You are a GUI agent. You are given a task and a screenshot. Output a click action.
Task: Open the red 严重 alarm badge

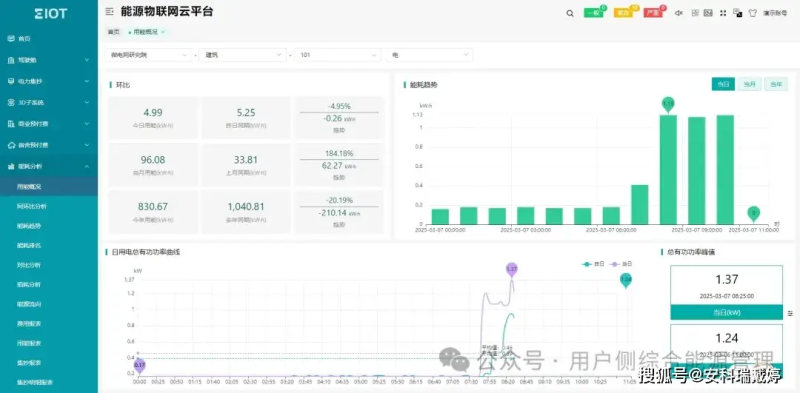click(653, 13)
